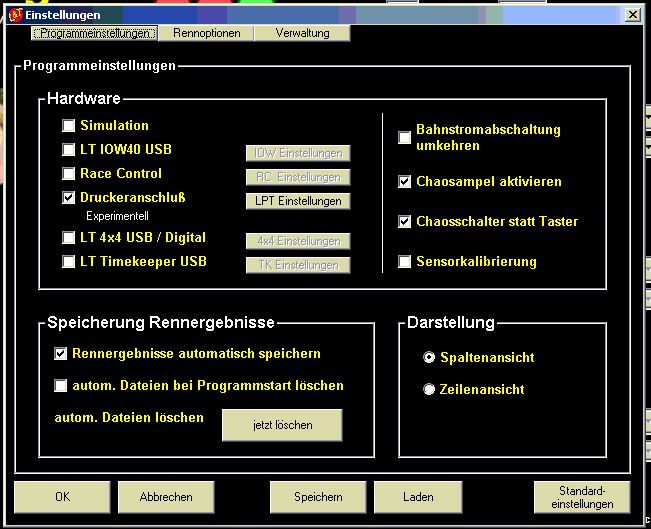Image resolution: width=651 pixels, height=529 pixels.
Task: Close the Einstellungen dialog window
Action: 632,15
